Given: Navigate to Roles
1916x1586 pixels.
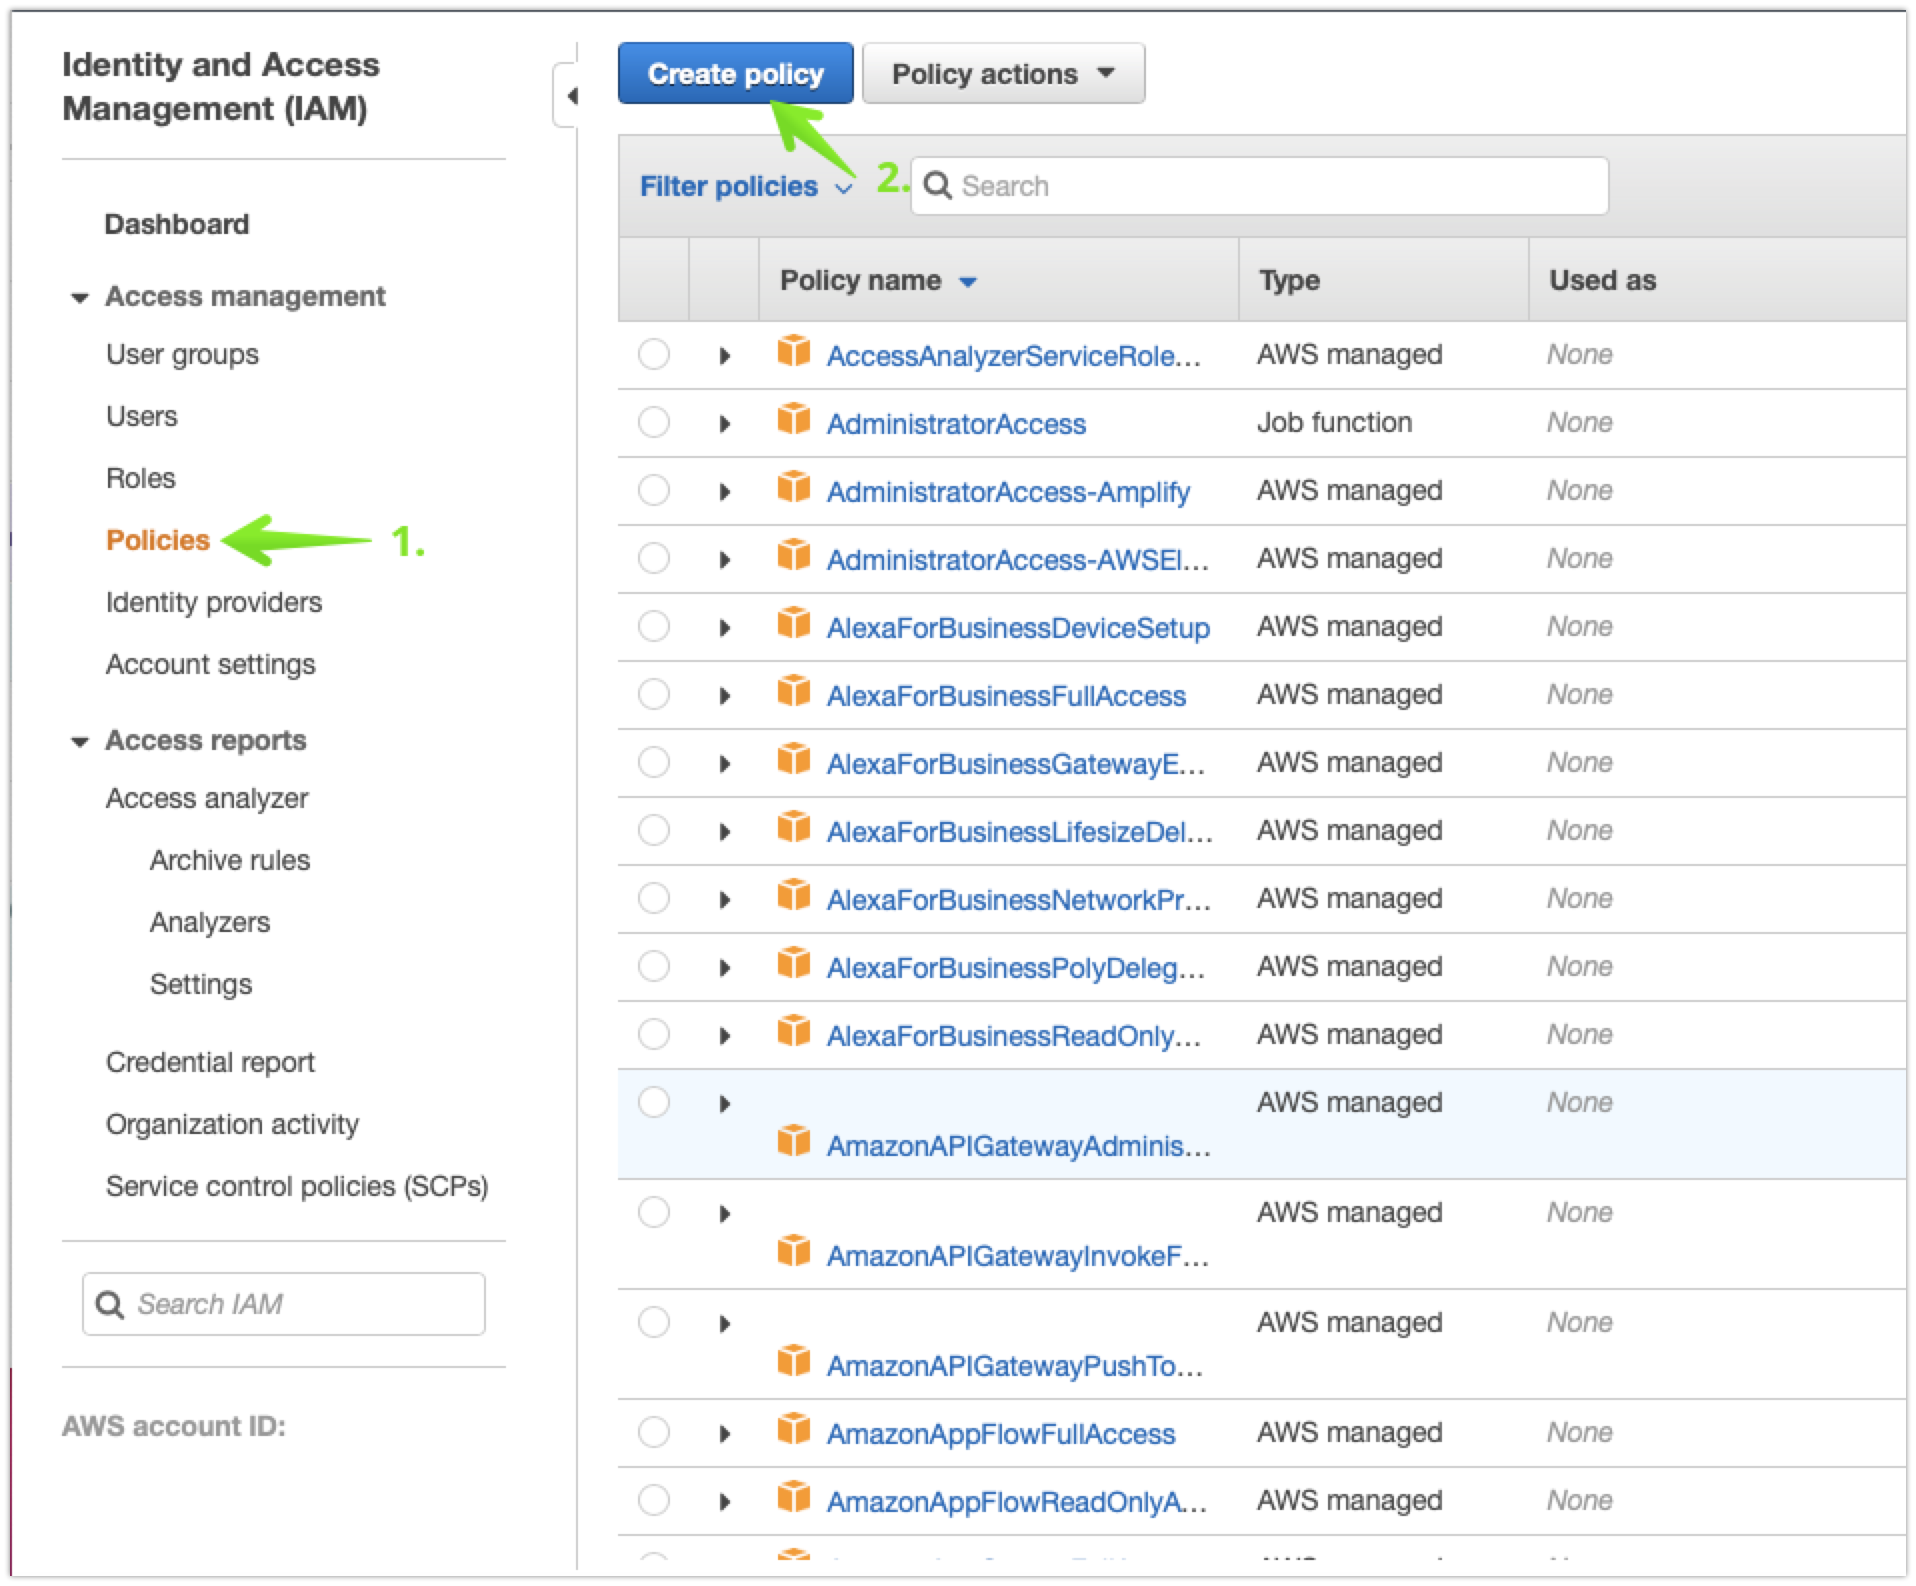Looking at the screenshot, I should (x=141, y=478).
